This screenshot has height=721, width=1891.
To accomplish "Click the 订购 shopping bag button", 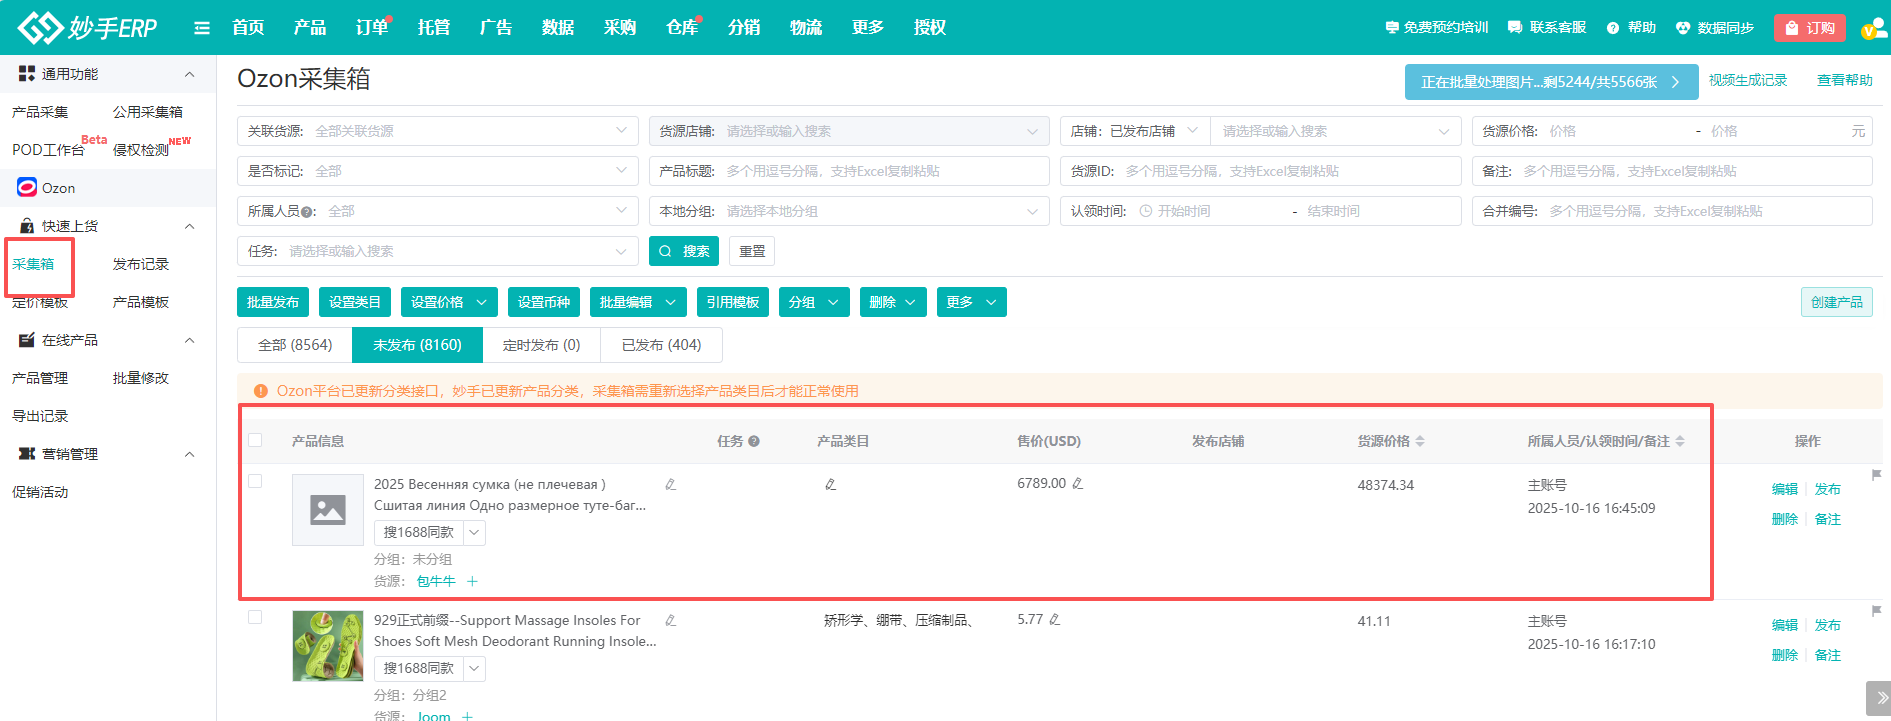I will [1809, 28].
